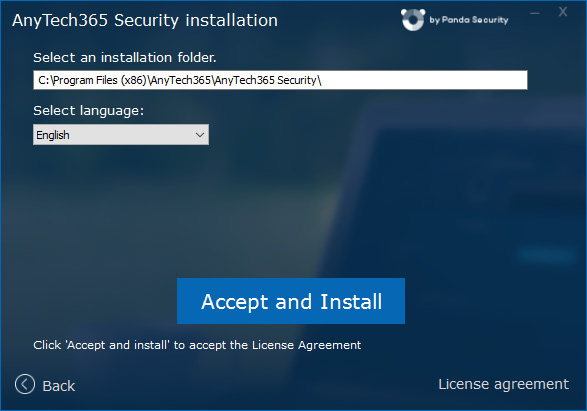
Task: Click the 'Select an installation folder.' label
Action: 125,58
